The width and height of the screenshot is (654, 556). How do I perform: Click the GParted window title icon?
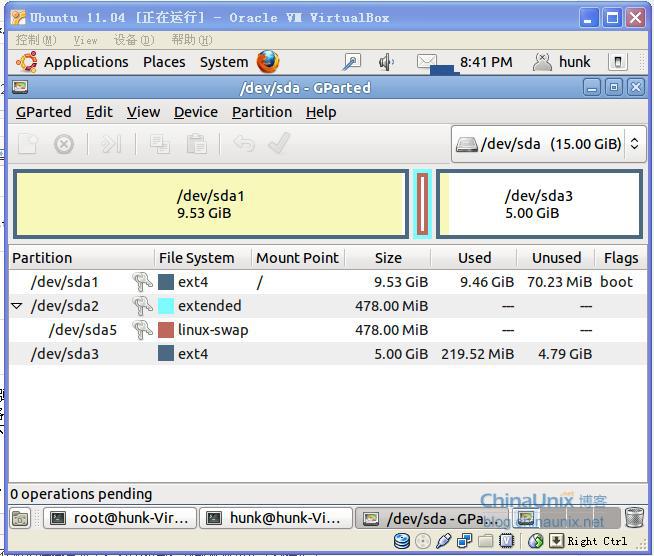20,88
